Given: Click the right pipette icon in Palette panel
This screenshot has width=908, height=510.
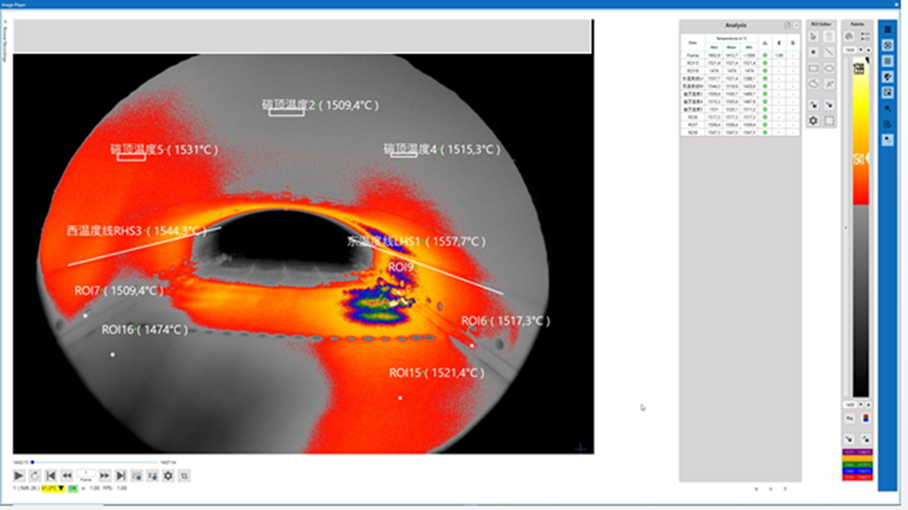Looking at the screenshot, I should point(866,439).
